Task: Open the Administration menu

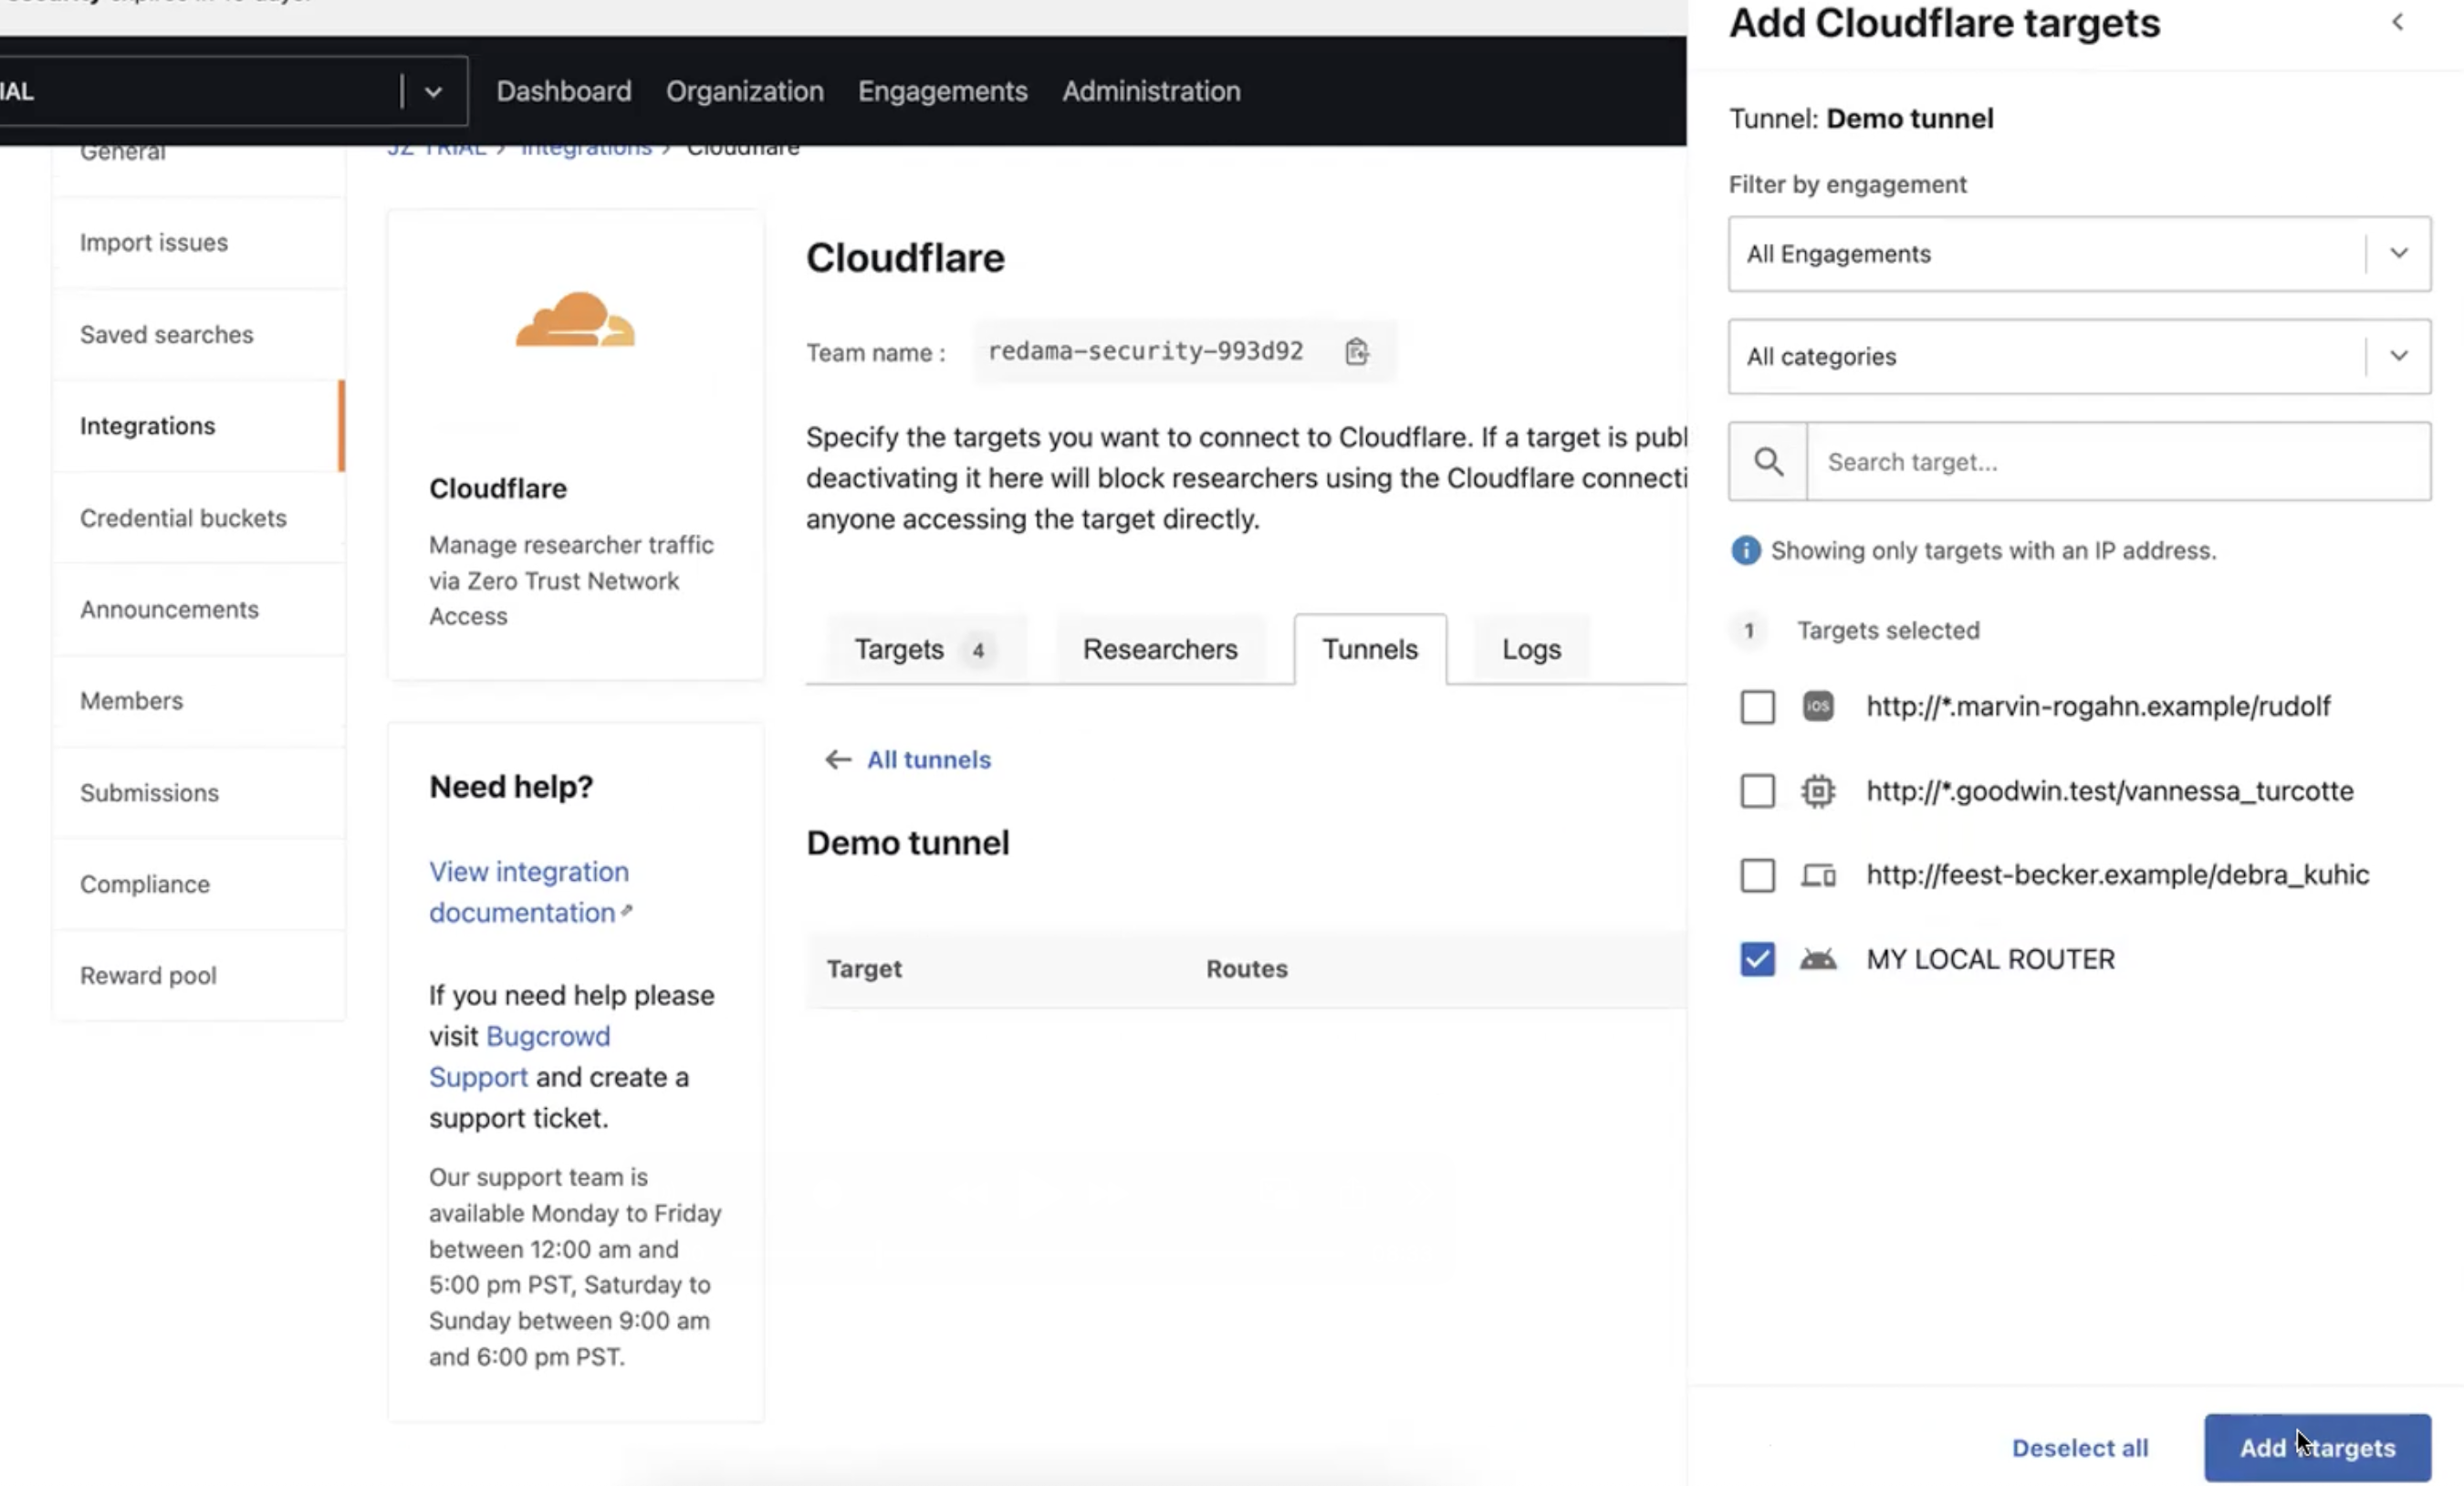Action: [1151, 91]
